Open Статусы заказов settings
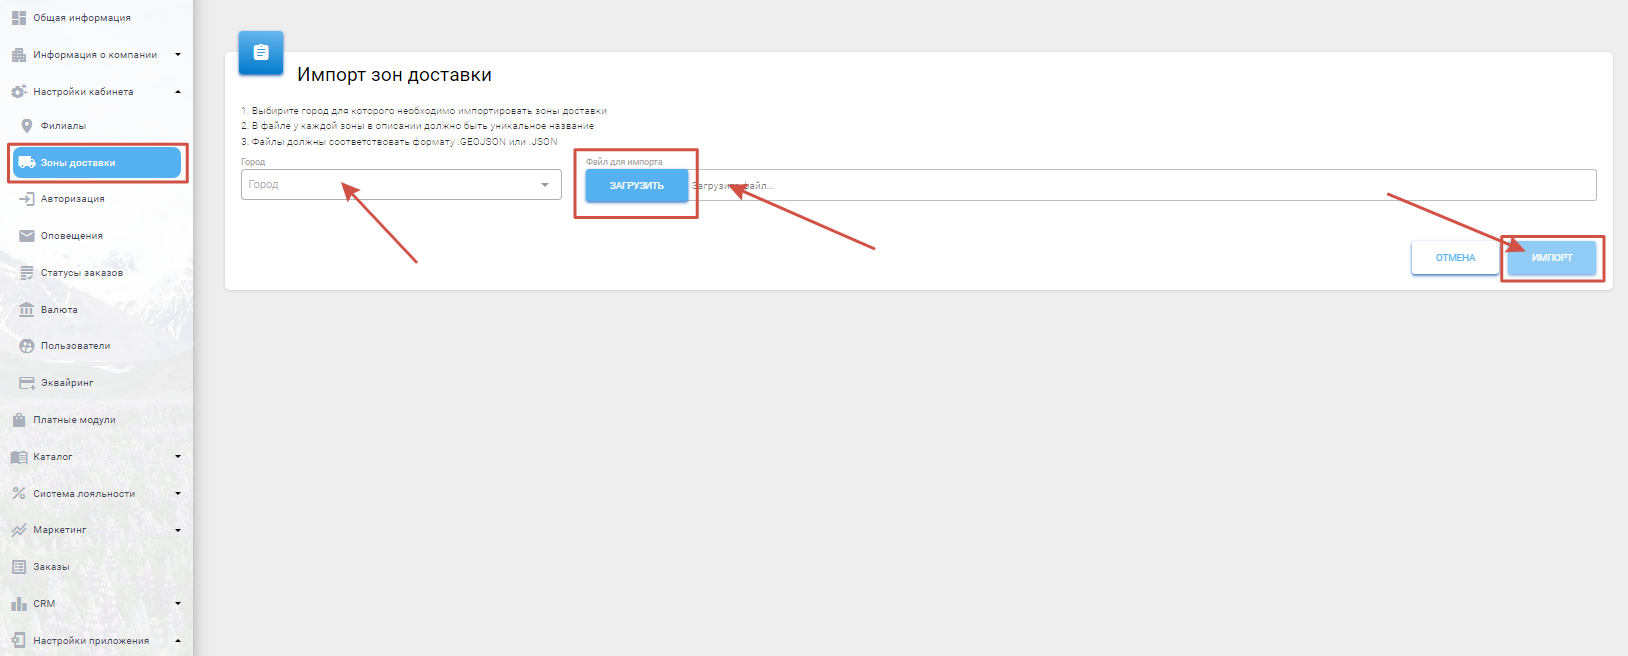This screenshot has height=656, width=1628. click(x=81, y=273)
